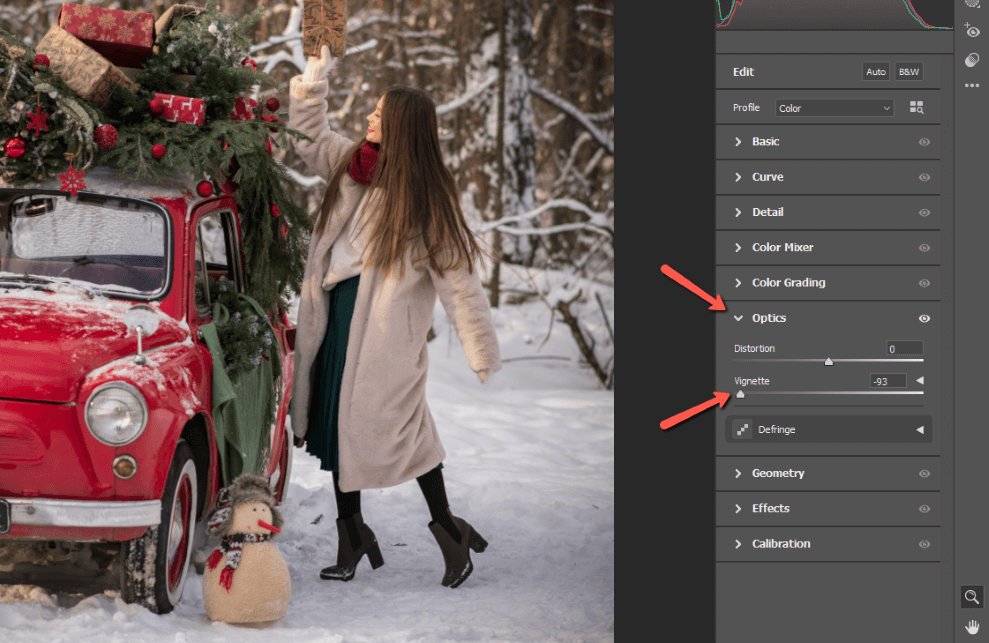Click the Defringe eyedropper icon
This screenshot has height=643, width=989.
coord(743,430)
